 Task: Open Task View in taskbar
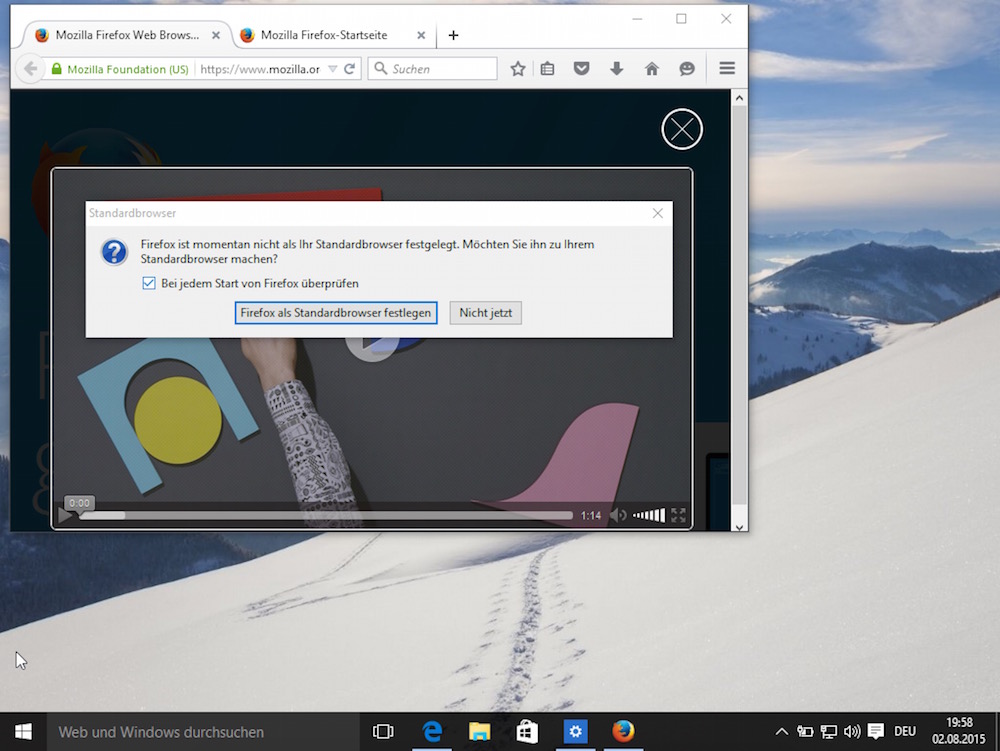383,732
